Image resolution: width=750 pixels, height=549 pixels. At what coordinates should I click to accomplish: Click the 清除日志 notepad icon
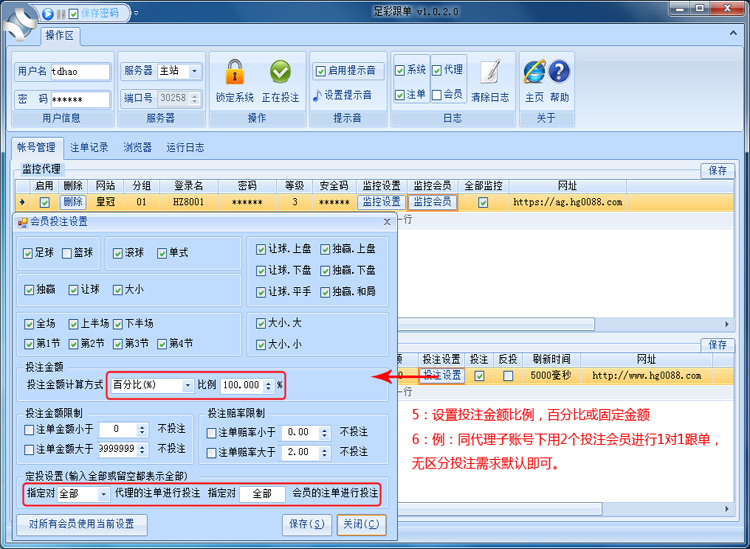coord(489,72)
